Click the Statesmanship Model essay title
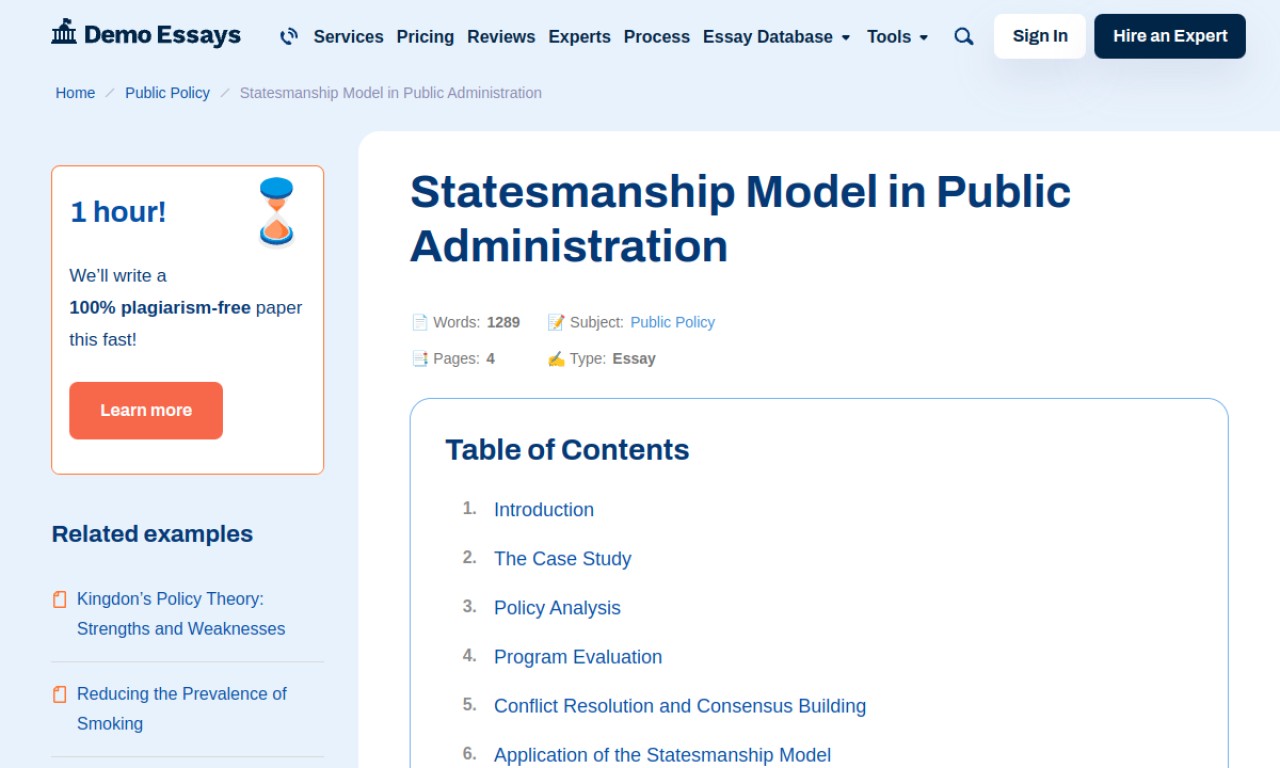This screenshot has height=768, width=1280. coord(740,219)
